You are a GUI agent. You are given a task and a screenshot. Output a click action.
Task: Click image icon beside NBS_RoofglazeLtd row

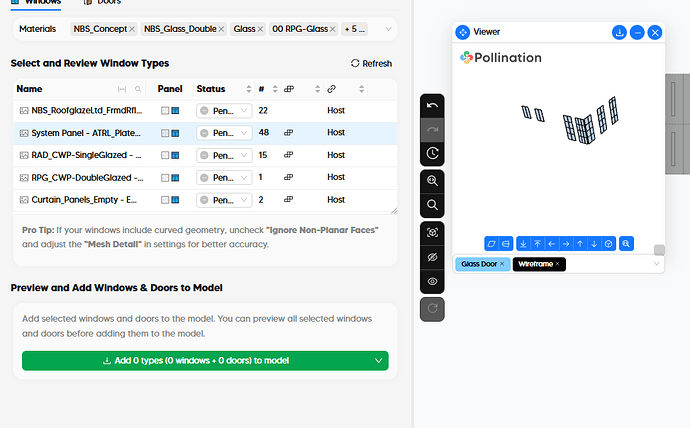[x=24, y=111]
